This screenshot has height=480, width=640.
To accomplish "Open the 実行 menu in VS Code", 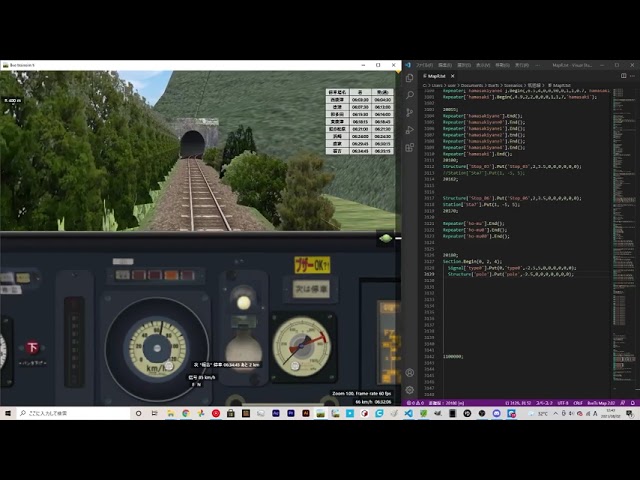I will click(x=521, y=65).
